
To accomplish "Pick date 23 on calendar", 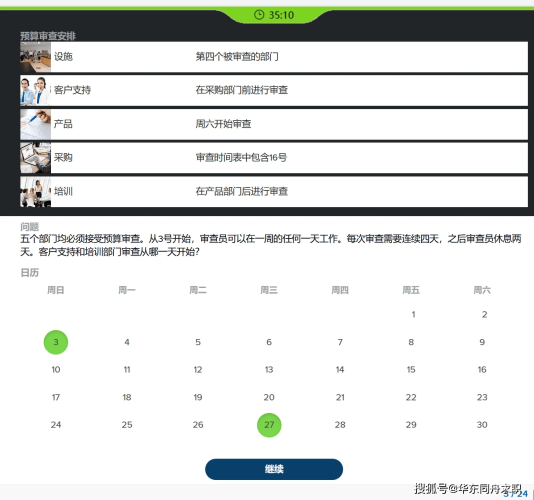I will [x=482, y=397].
